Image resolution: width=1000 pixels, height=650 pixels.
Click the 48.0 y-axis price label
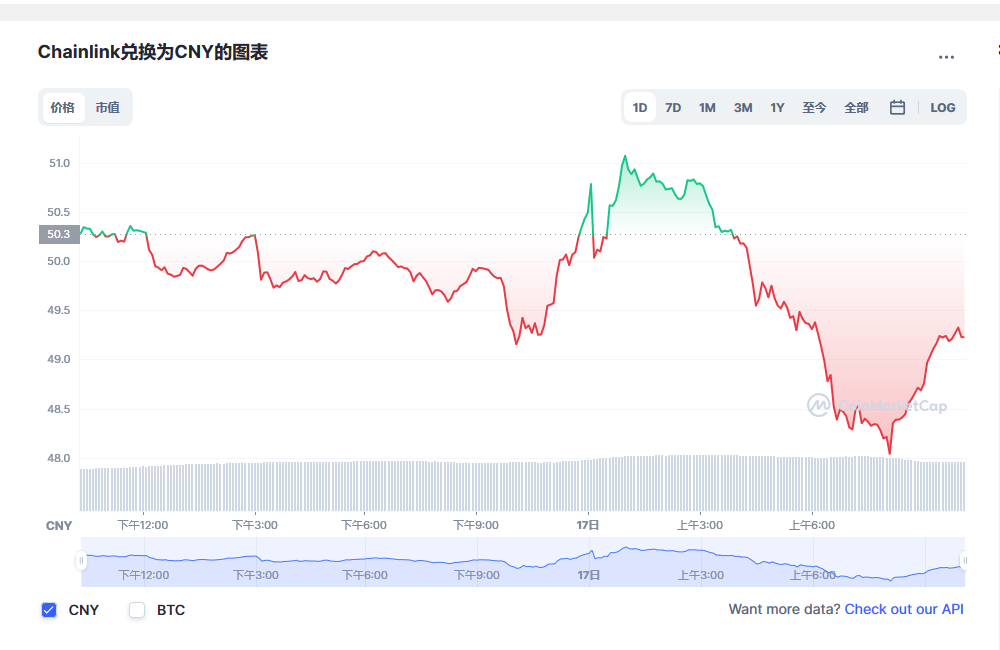click(x=59, y=458)
